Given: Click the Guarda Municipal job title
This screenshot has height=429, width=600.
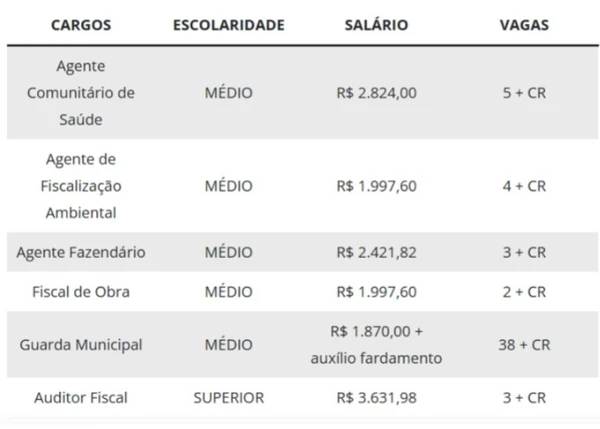Looking at the screenshot, I should tap(81, 344).
